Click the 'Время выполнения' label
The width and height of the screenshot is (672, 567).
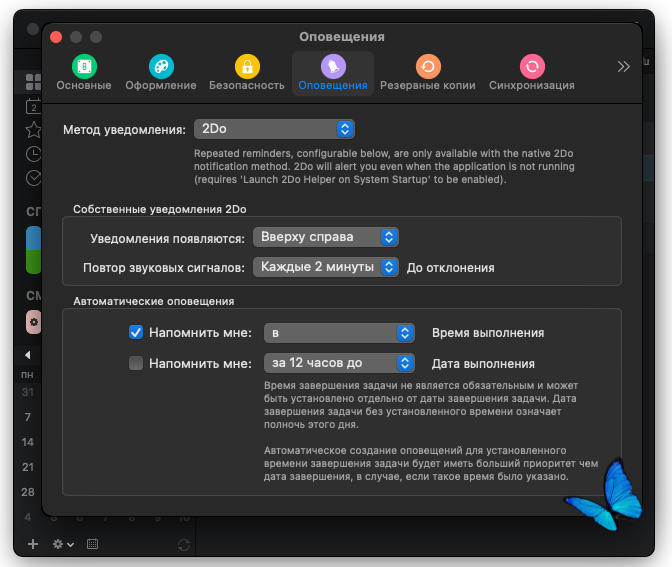tap(488, 333)
